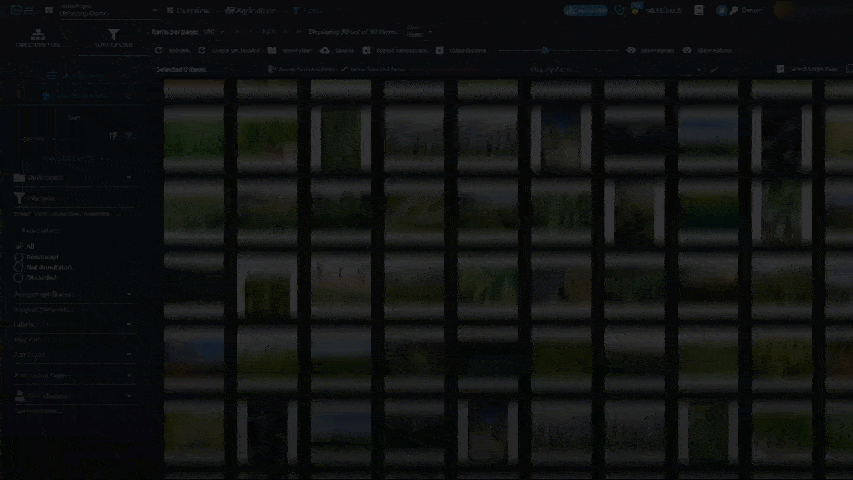
Task: Expand the Directories section in sidebar
Action: click(73, 177)
